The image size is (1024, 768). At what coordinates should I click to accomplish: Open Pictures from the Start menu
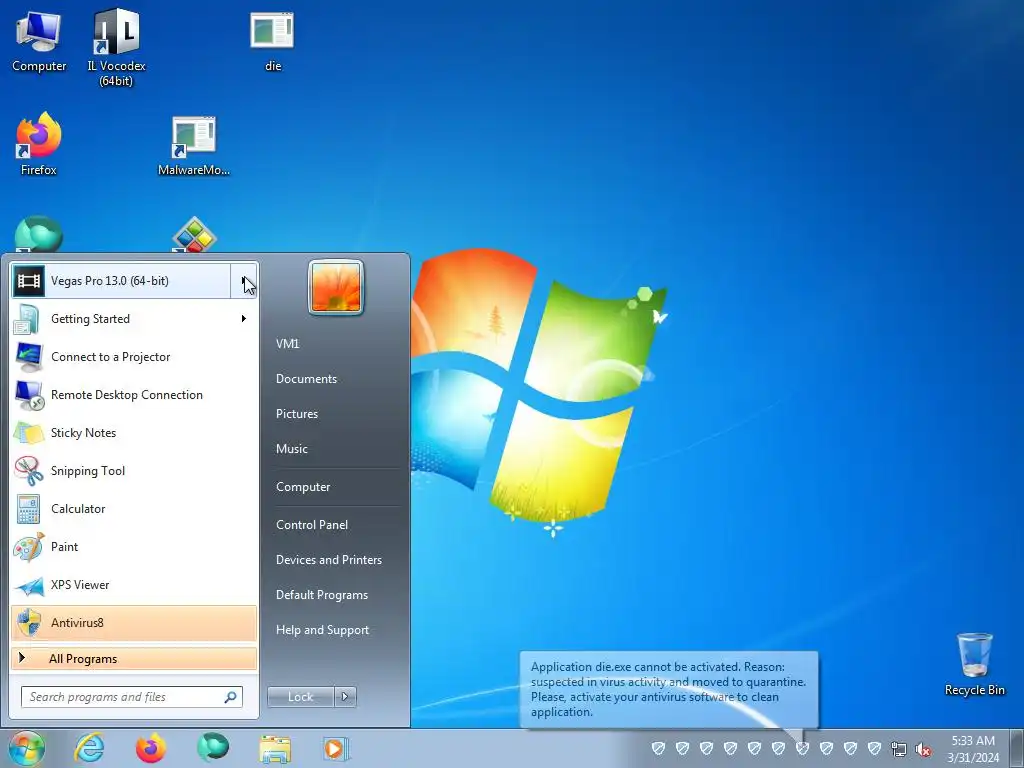pos(296,413)
